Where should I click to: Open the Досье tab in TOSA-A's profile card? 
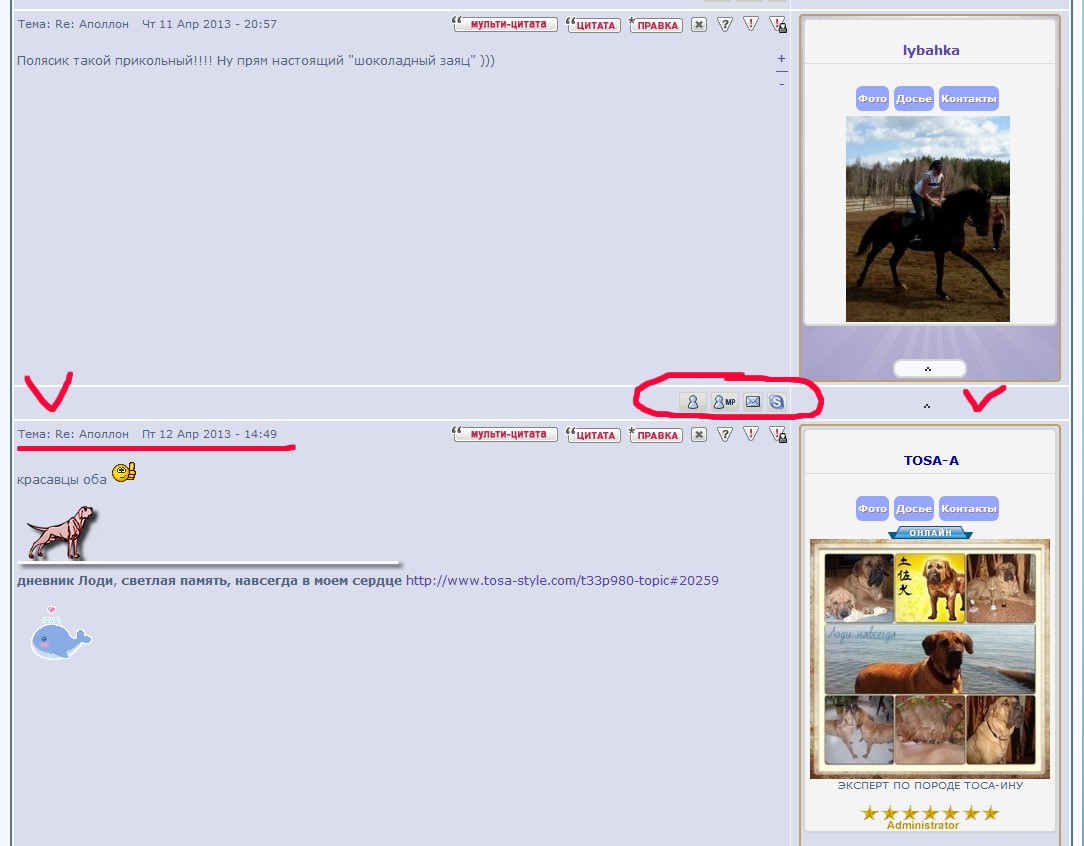(914, 508)
